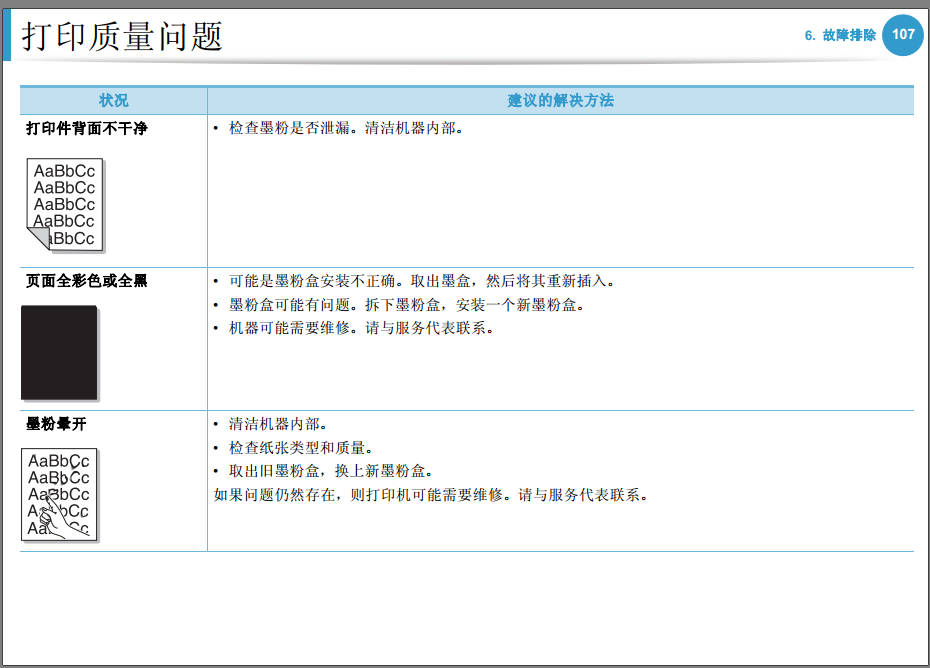Select the 状况 column header
Image resolution: width=930 pixels, height=668 pixels.
[113, 100]
